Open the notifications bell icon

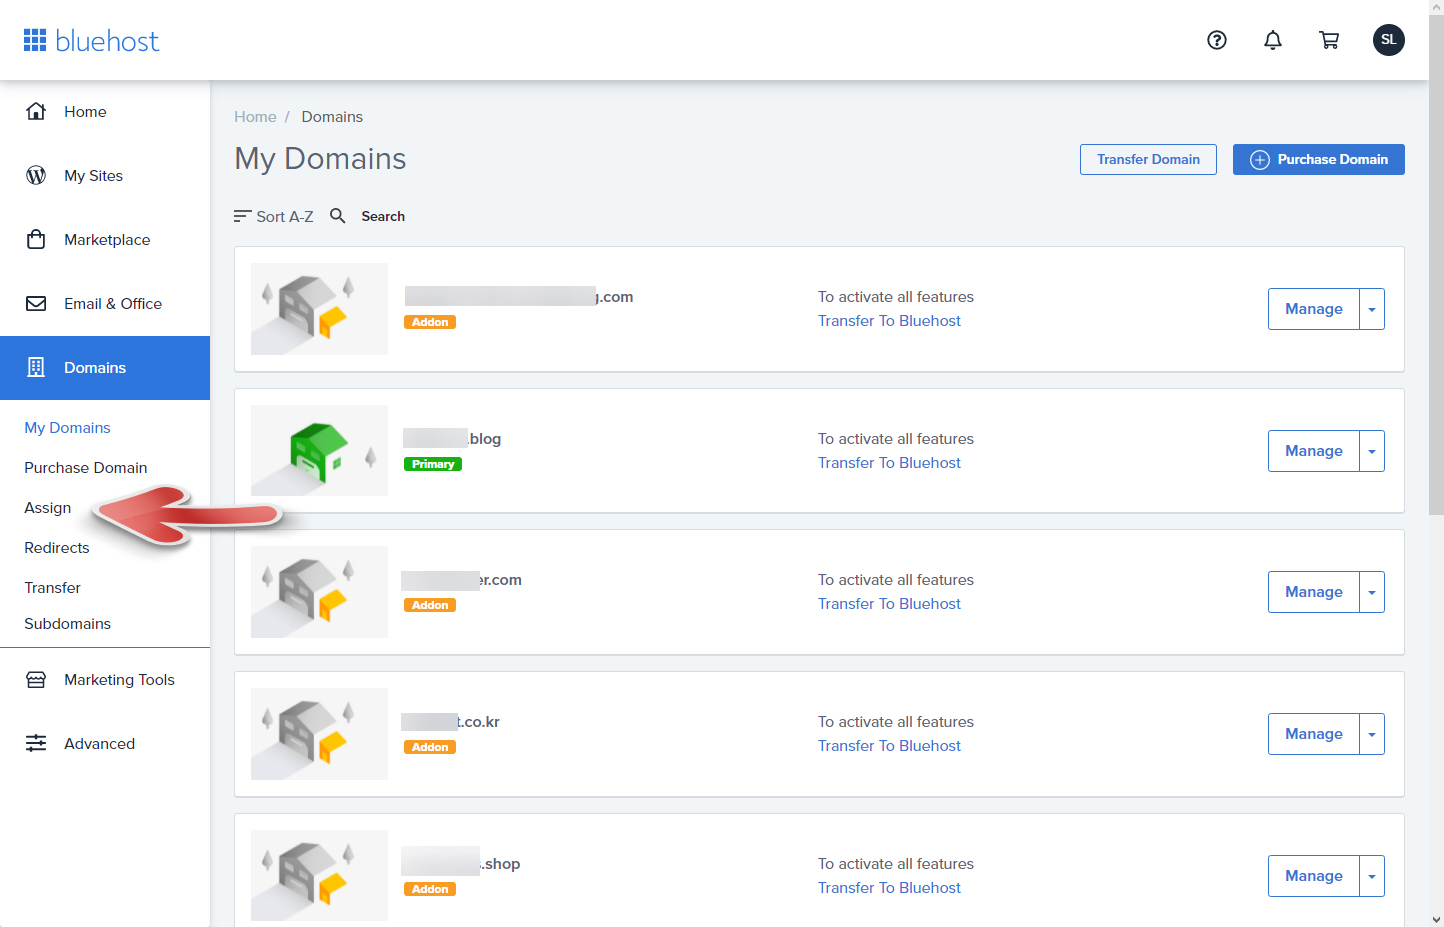[x=1273, y=40]
